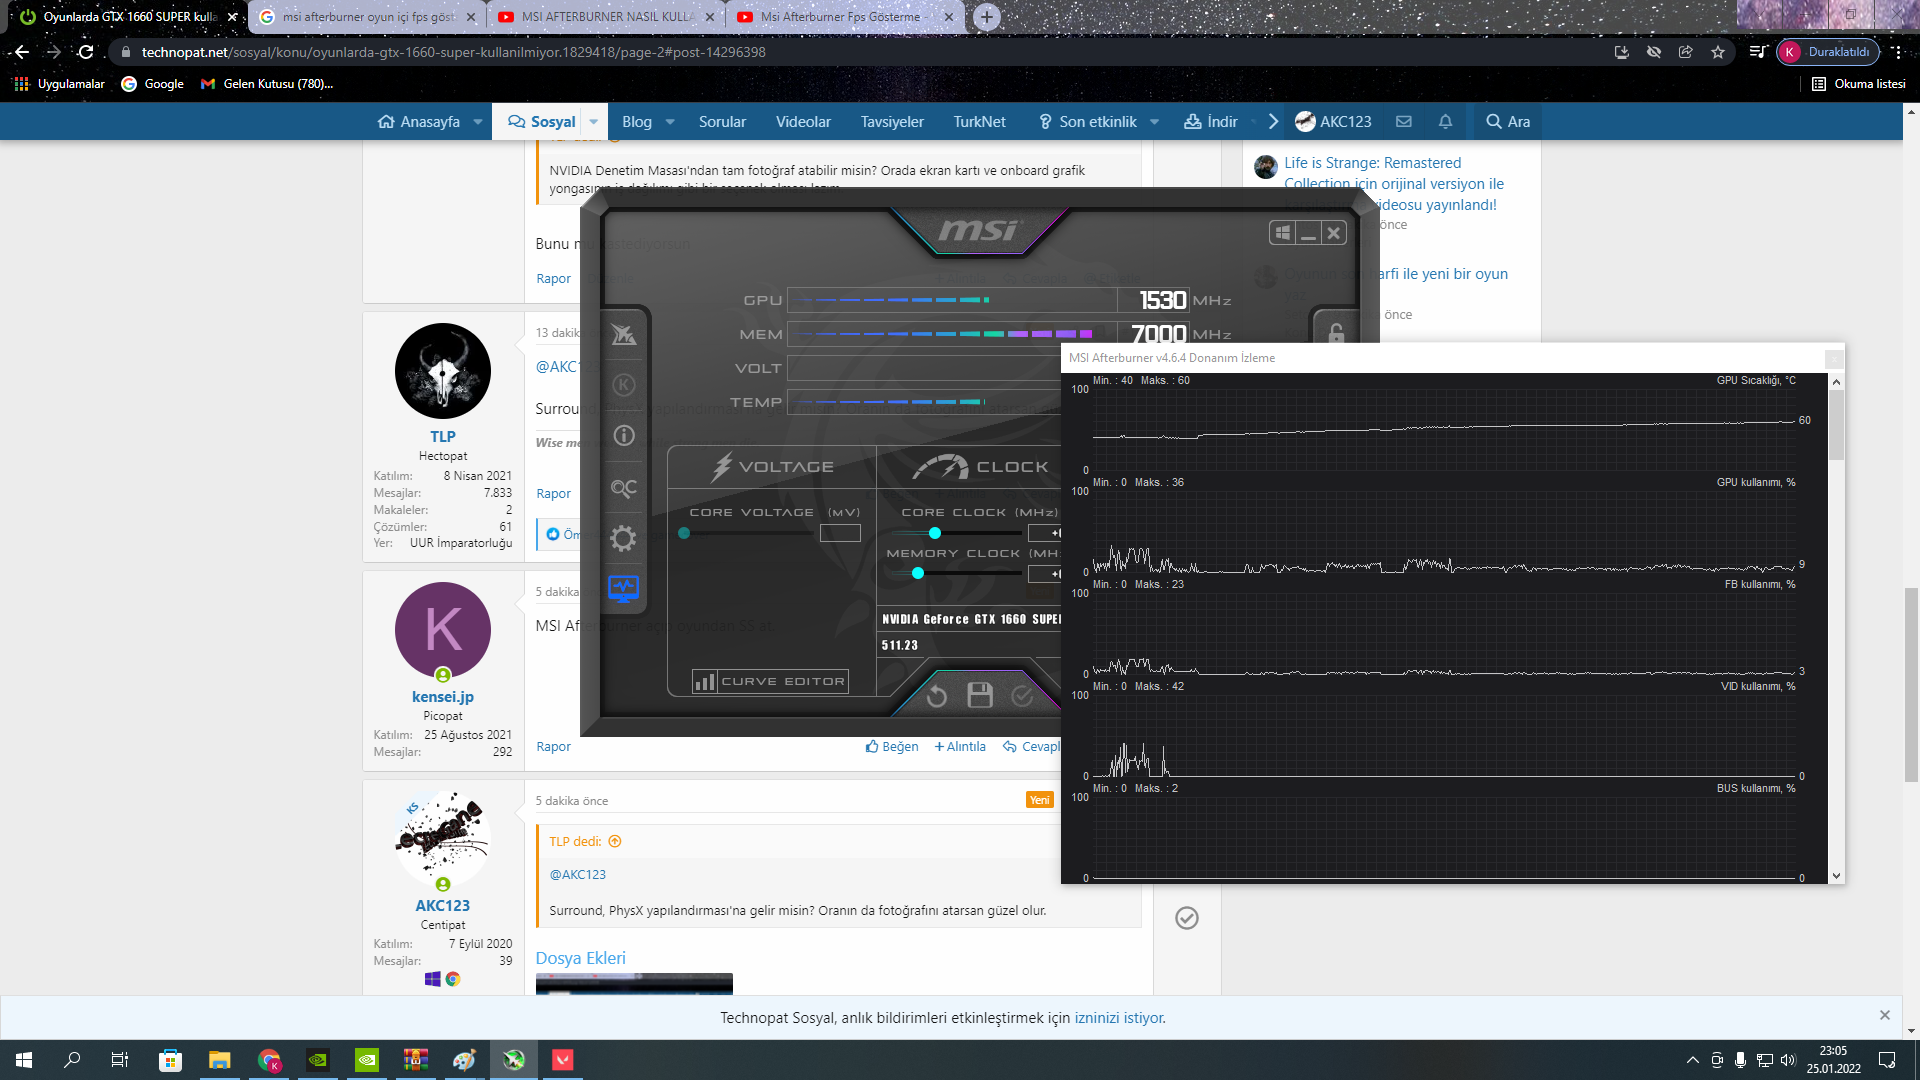The width and height of the screenshot is (1920, 1080).
Task: Click reset settings arrow icon
Action: tap(936, 696)
